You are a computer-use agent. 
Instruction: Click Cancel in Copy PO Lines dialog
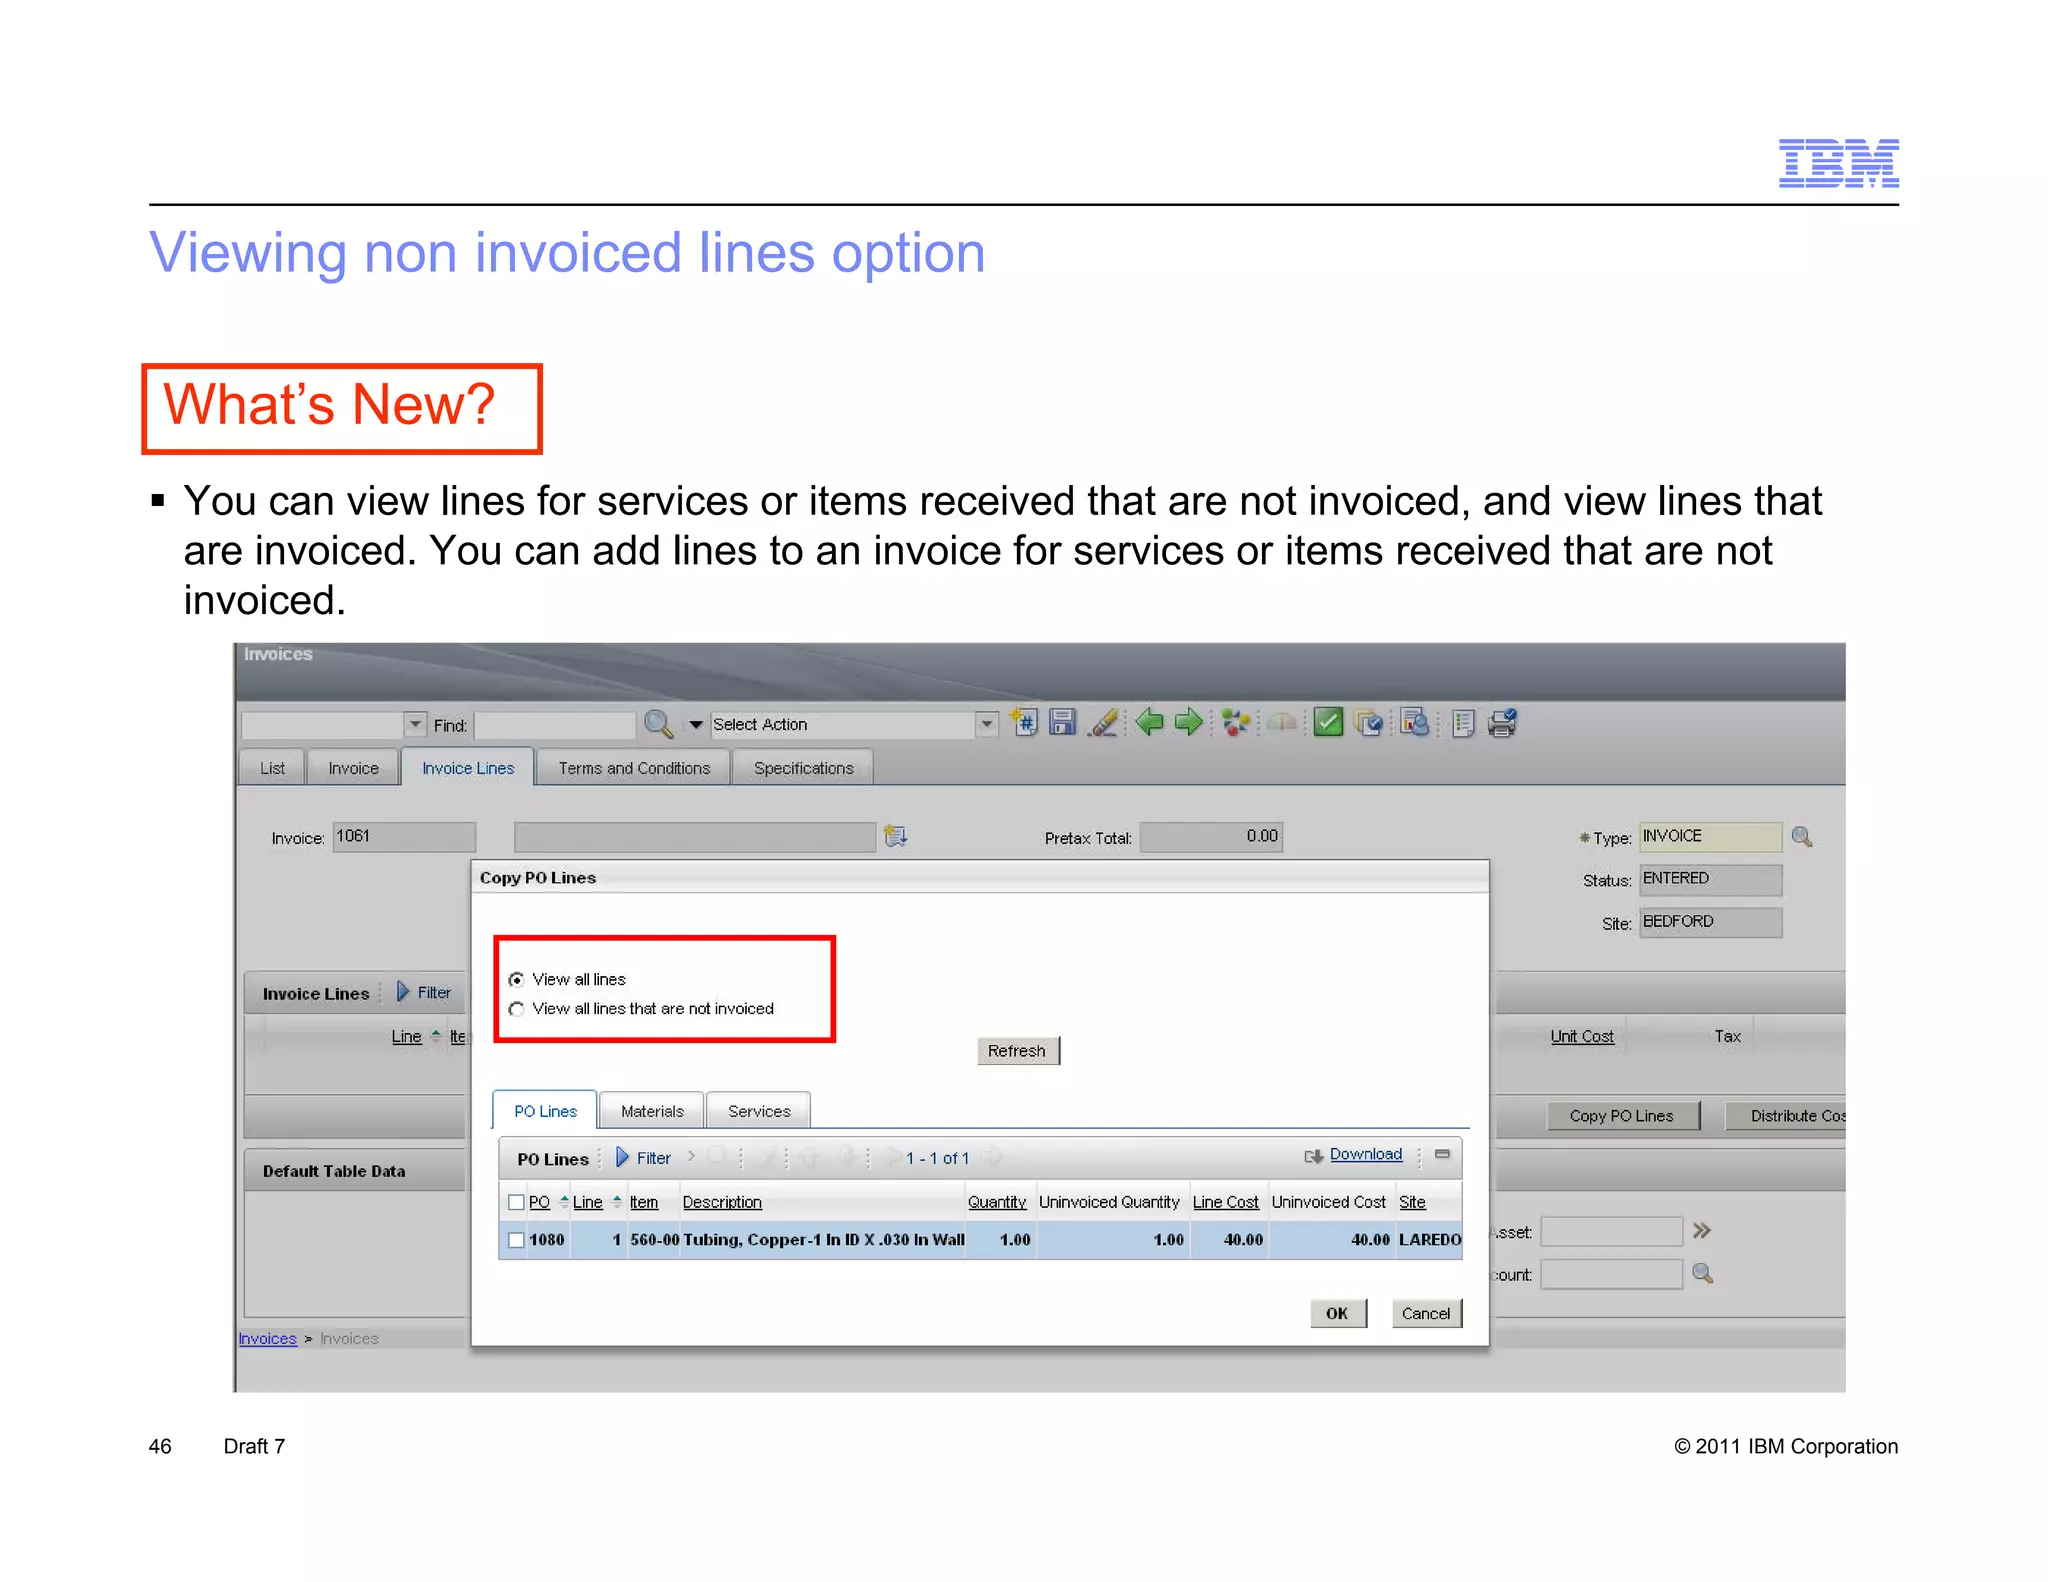[x=1426, y=1313]
